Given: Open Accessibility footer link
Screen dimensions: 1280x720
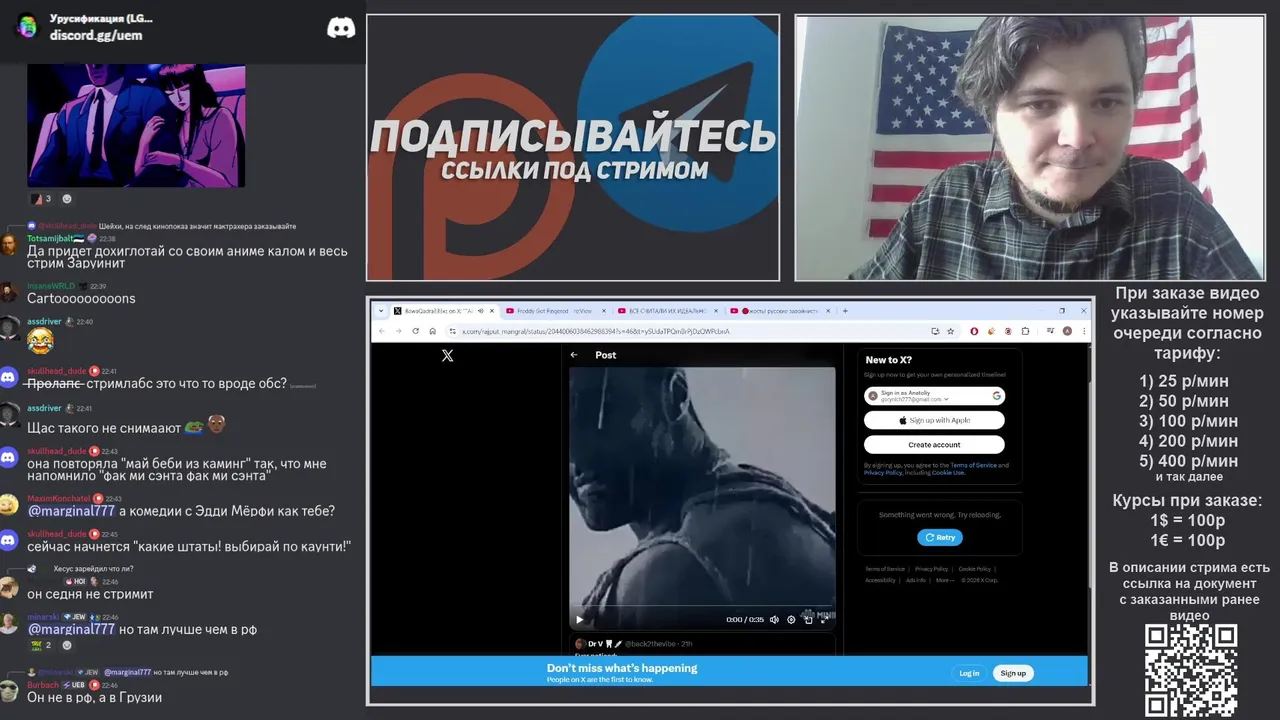Looking at the screenshot, I should 880,580.
